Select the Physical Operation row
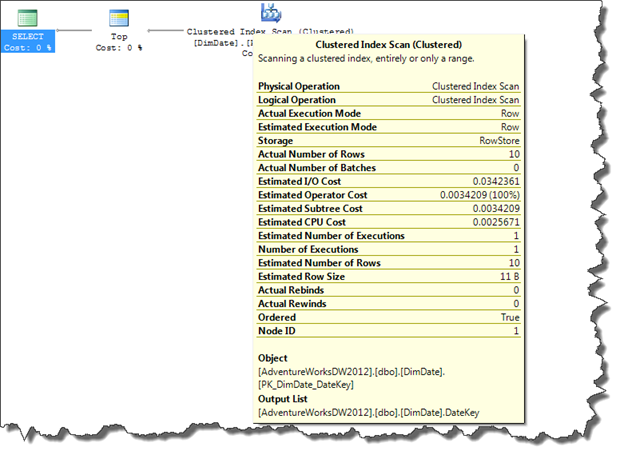Image resolution: width=624 pixels, height=459 pixels. (388, 87)
